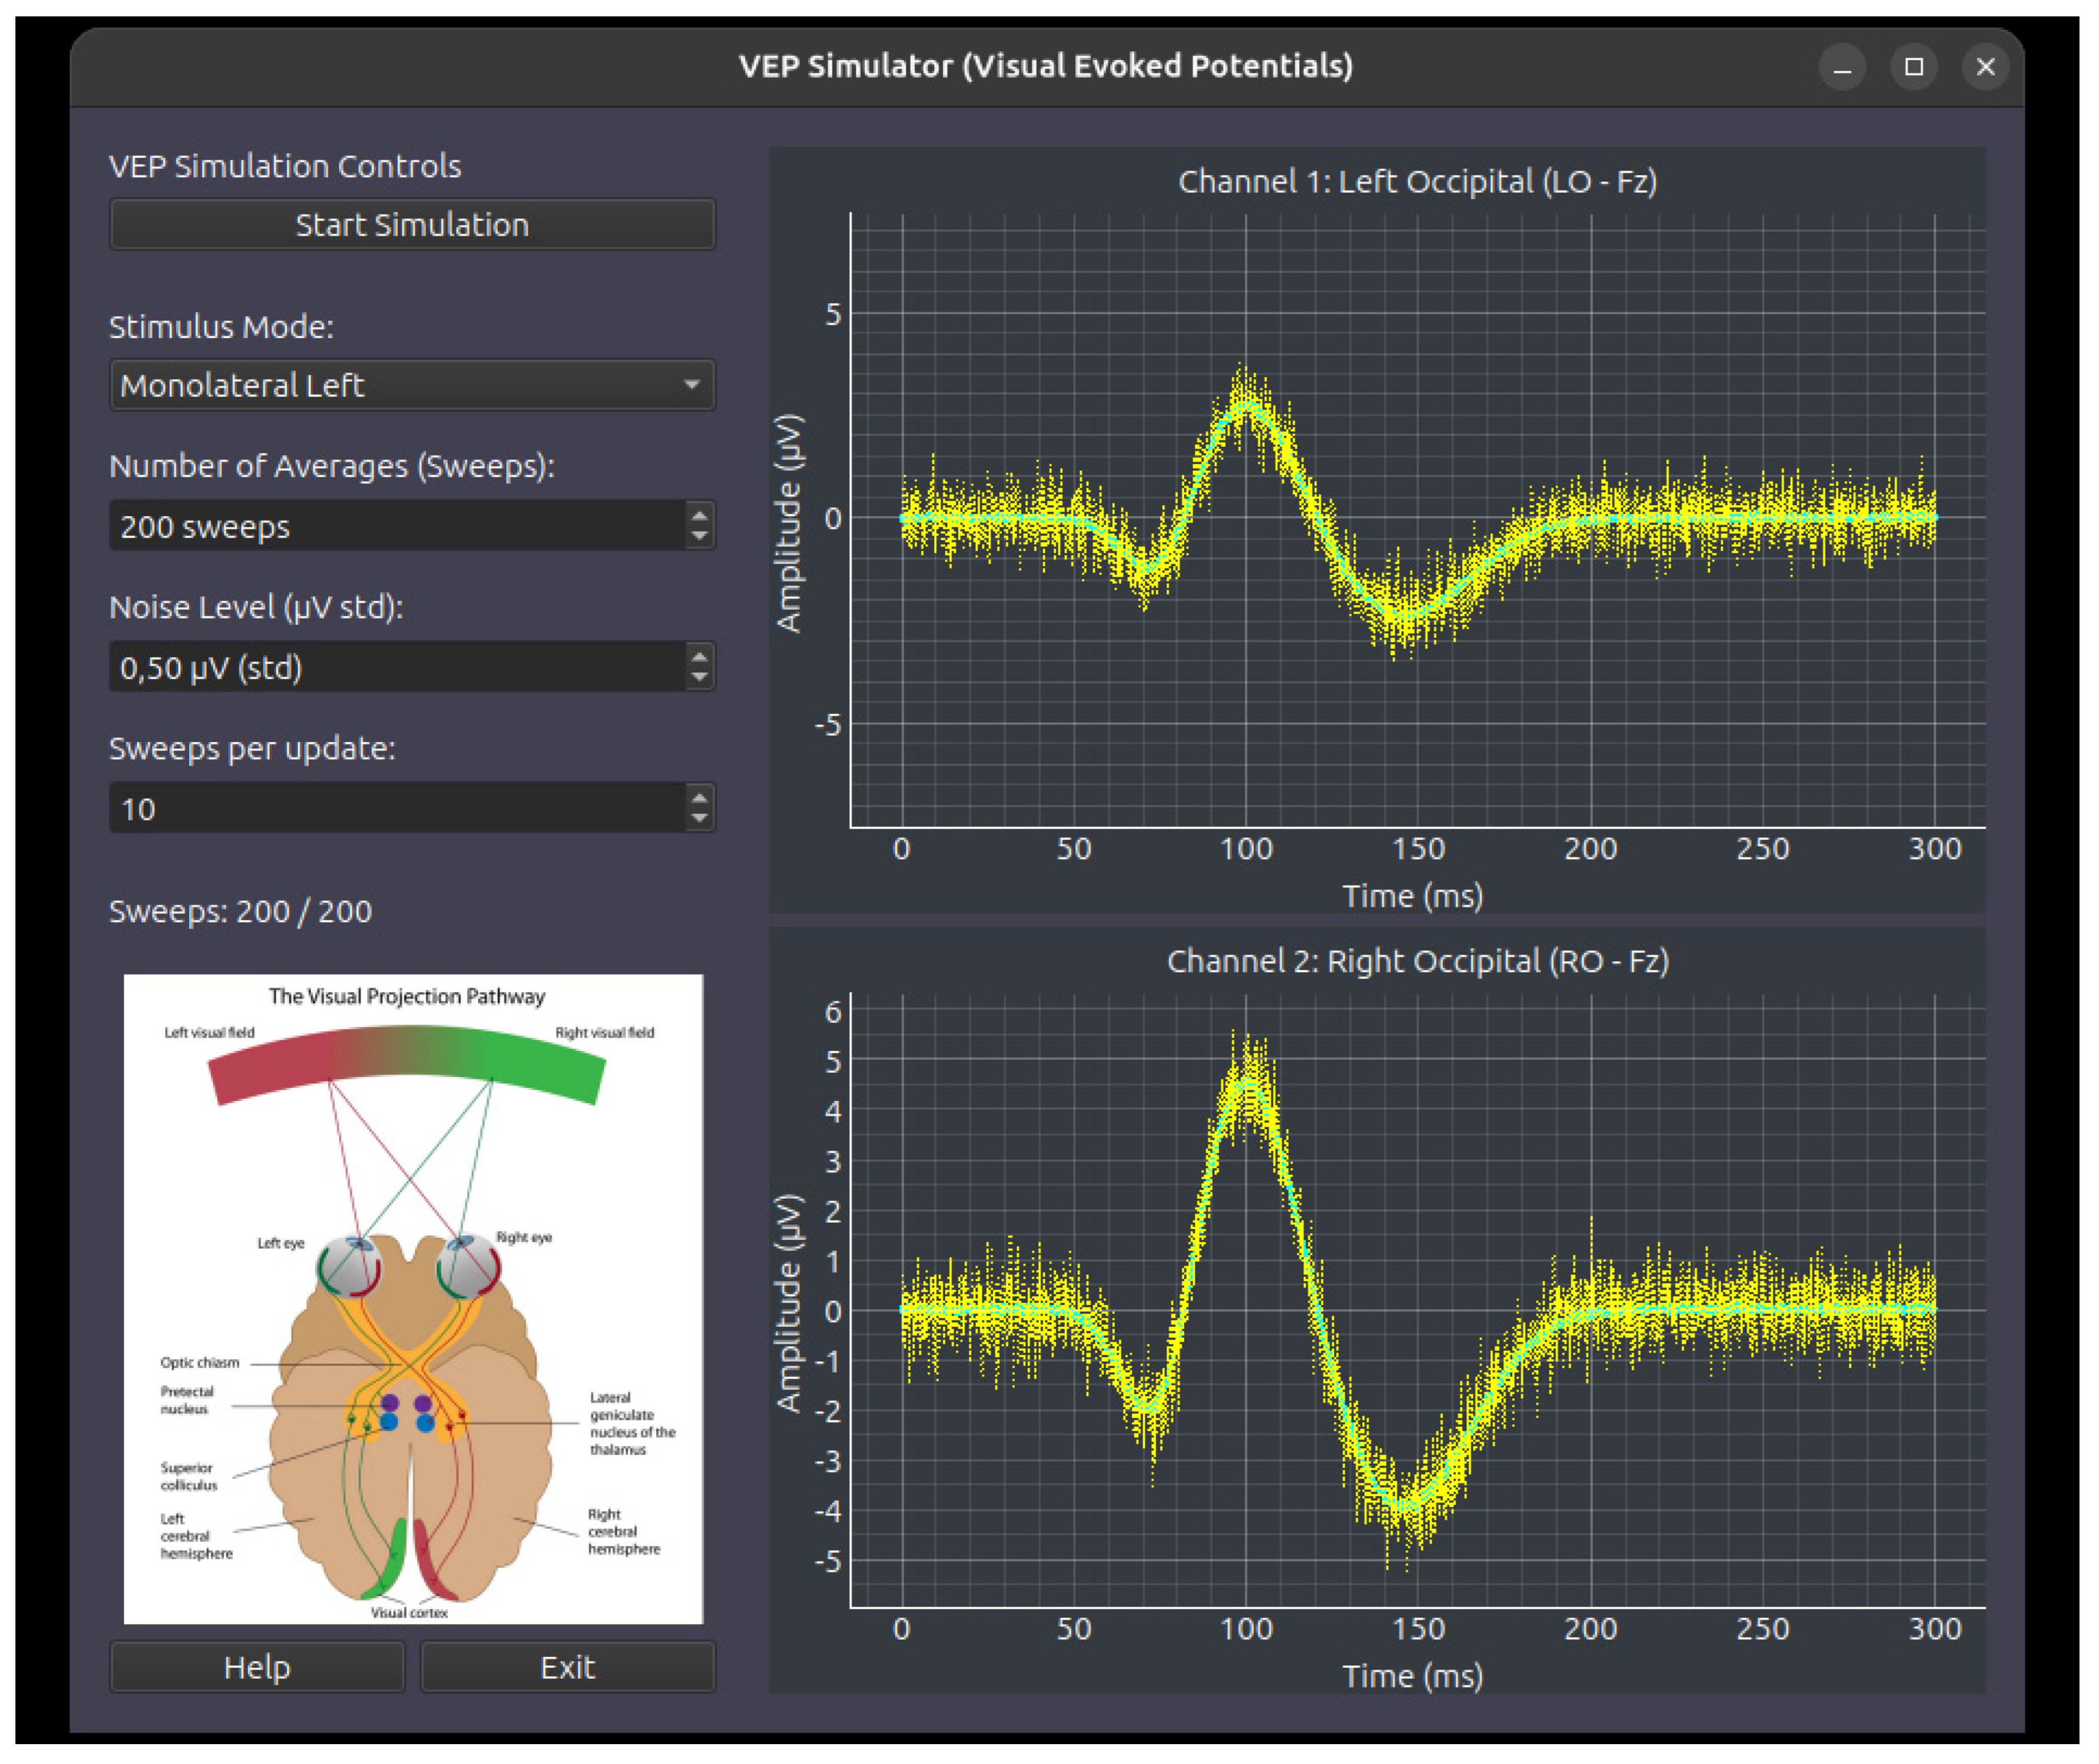2099x1764 pixels.
Task: Minimize the VEP Simulator window
Action: pyautogui.click(x=1842, y=67)
